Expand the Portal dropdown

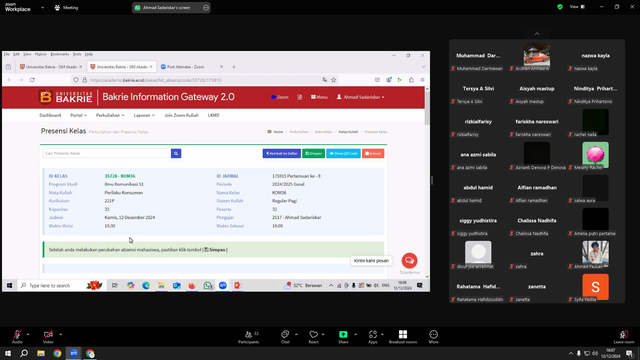click(x=78, y=115)
